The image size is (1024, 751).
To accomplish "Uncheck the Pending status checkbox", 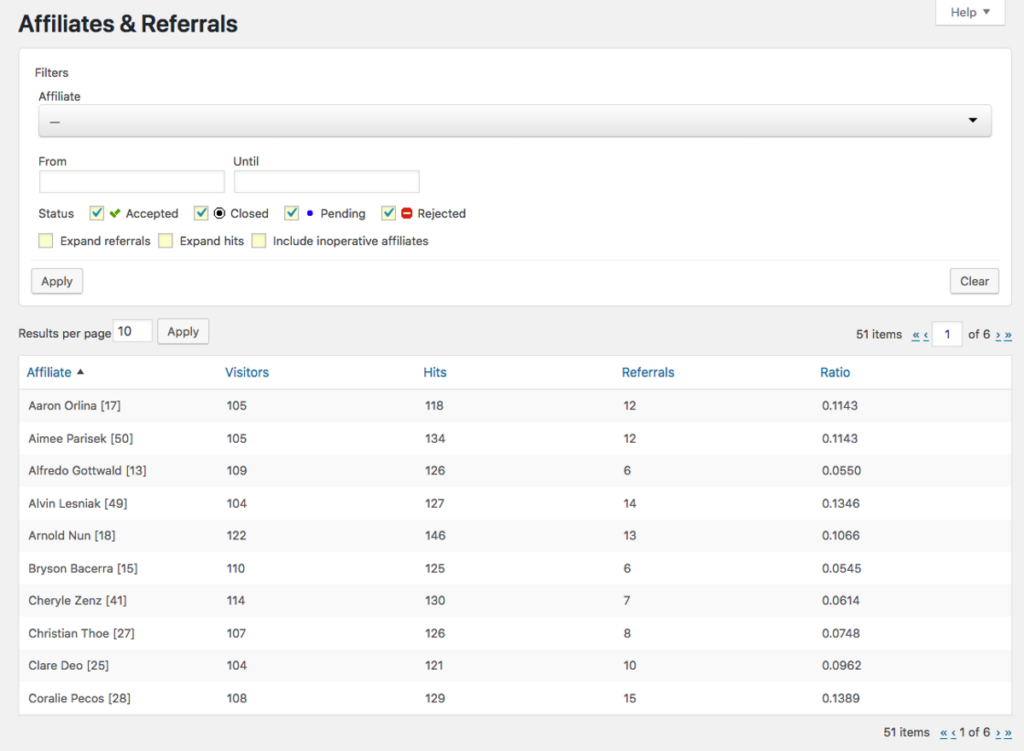I will pos(291,213).
